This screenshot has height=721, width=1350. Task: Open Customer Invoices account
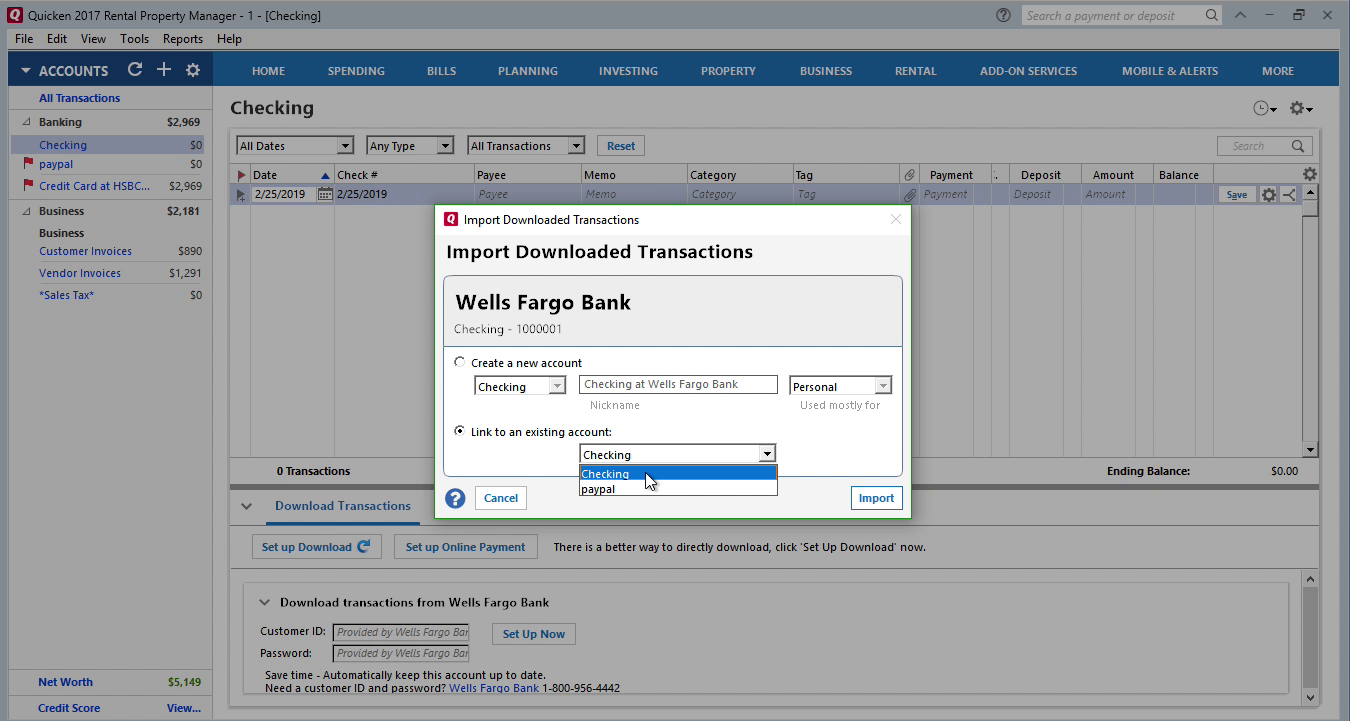[85, 251]
